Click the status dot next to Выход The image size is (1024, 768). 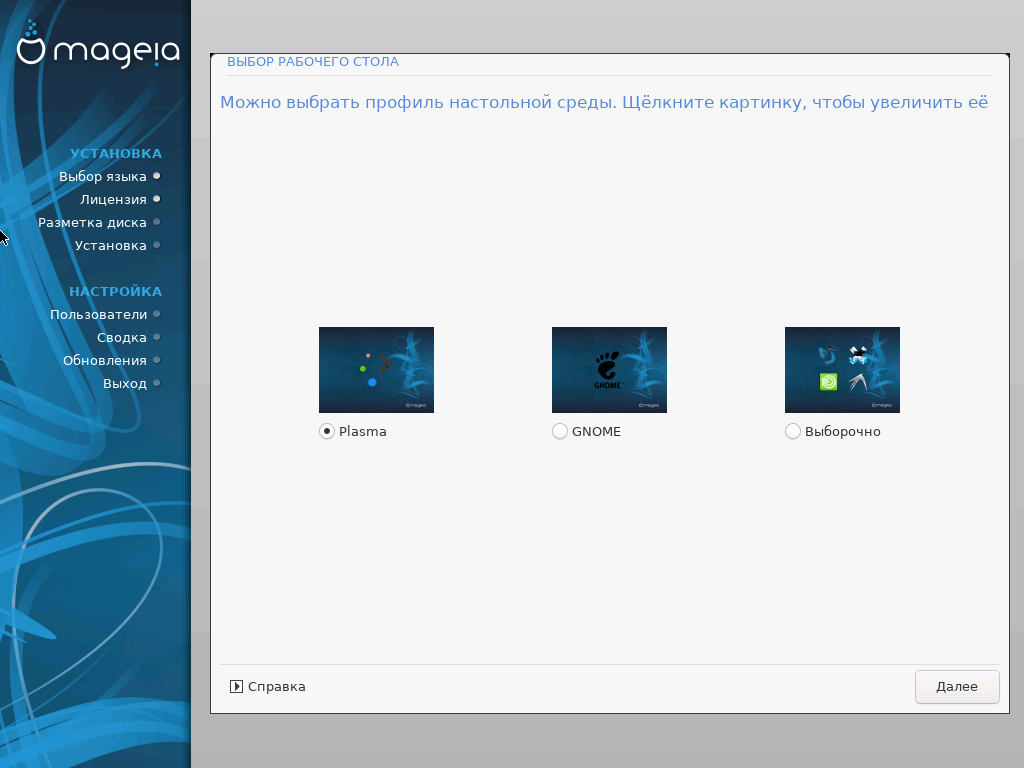157,383
